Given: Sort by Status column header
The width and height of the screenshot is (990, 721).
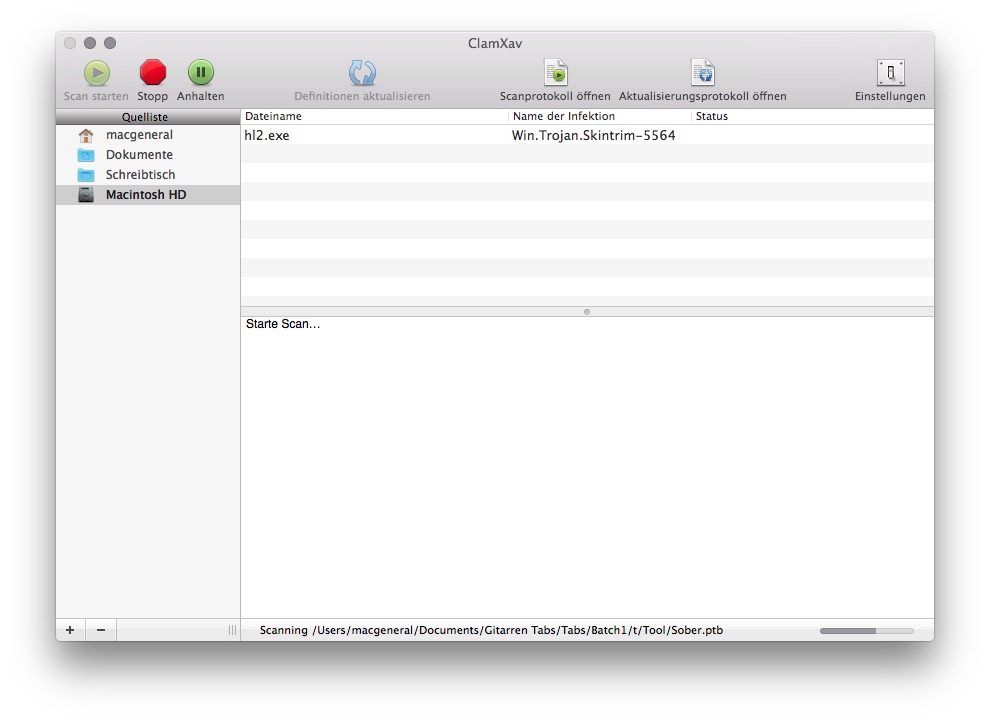Looking at the screenshot, I should point(813,116).
